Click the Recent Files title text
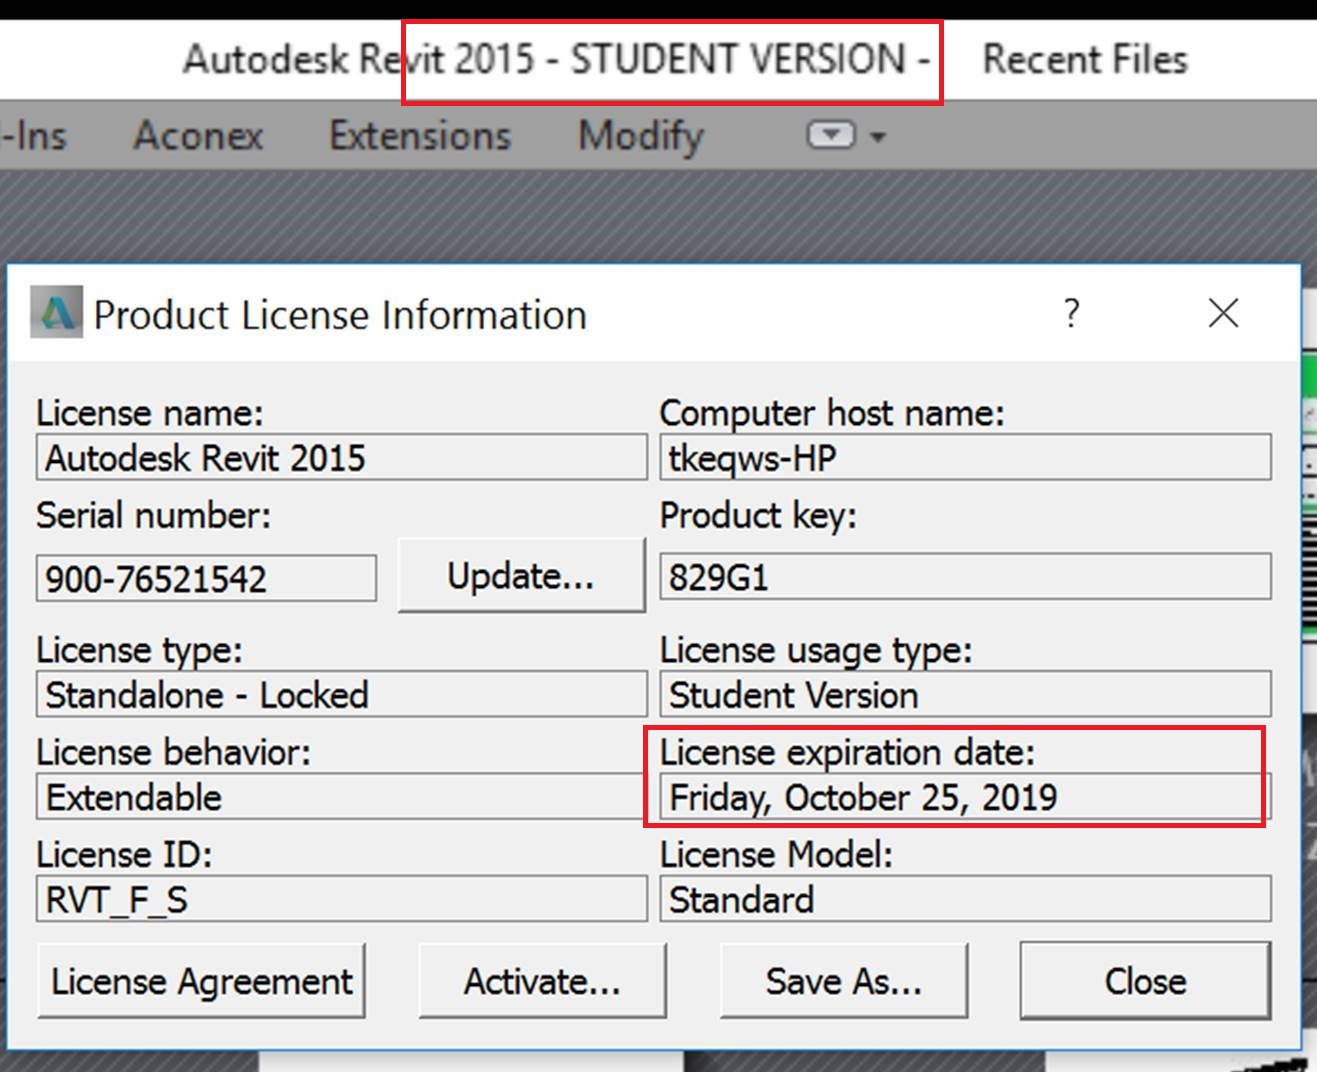 click(x=1085, y=59)
